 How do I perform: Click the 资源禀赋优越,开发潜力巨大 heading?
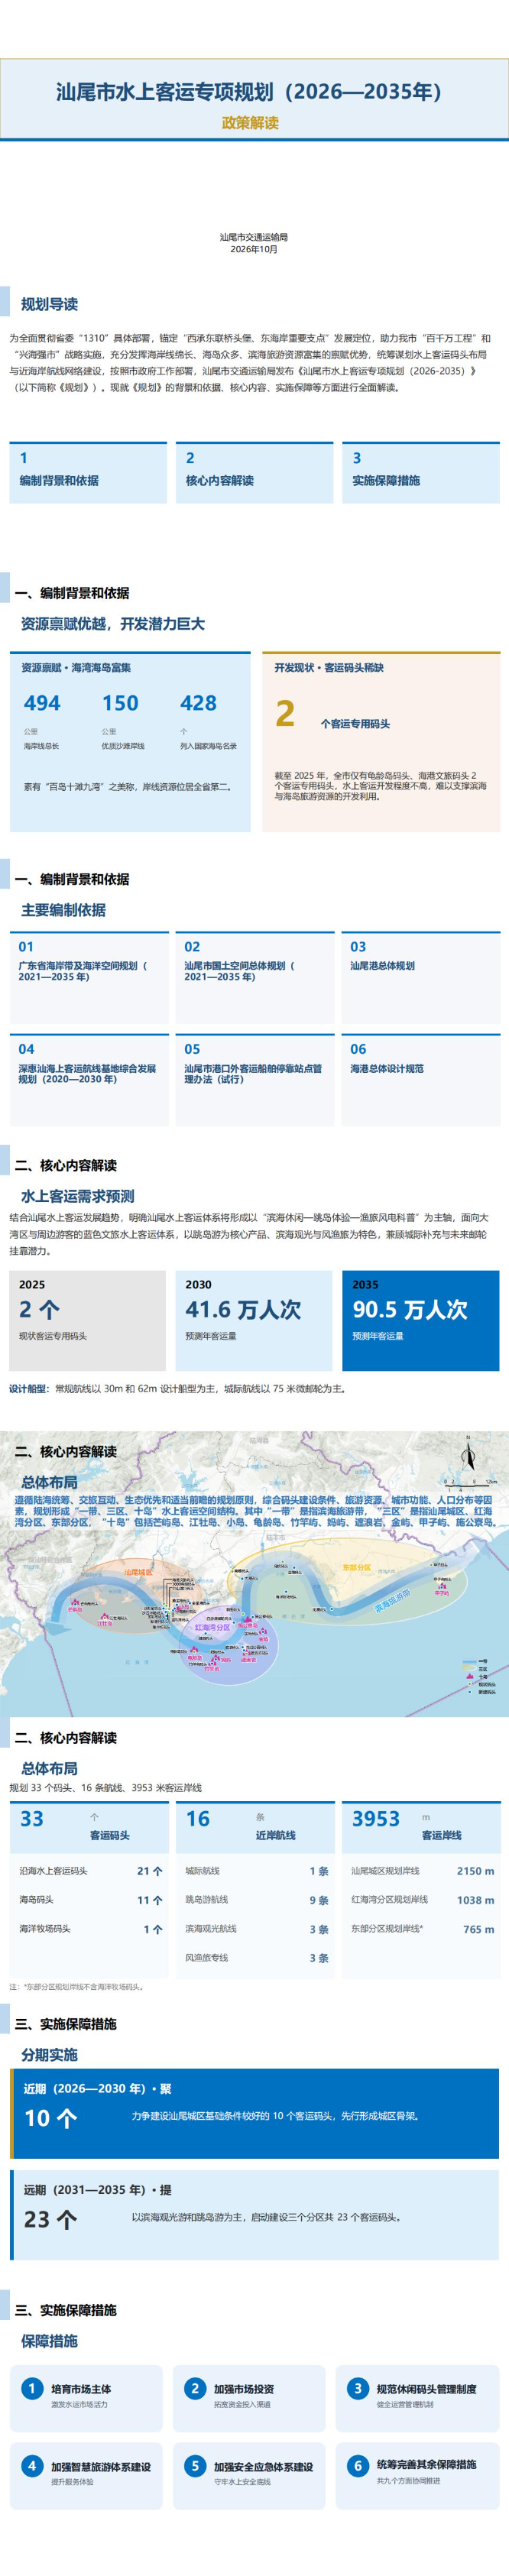(113, 623)
